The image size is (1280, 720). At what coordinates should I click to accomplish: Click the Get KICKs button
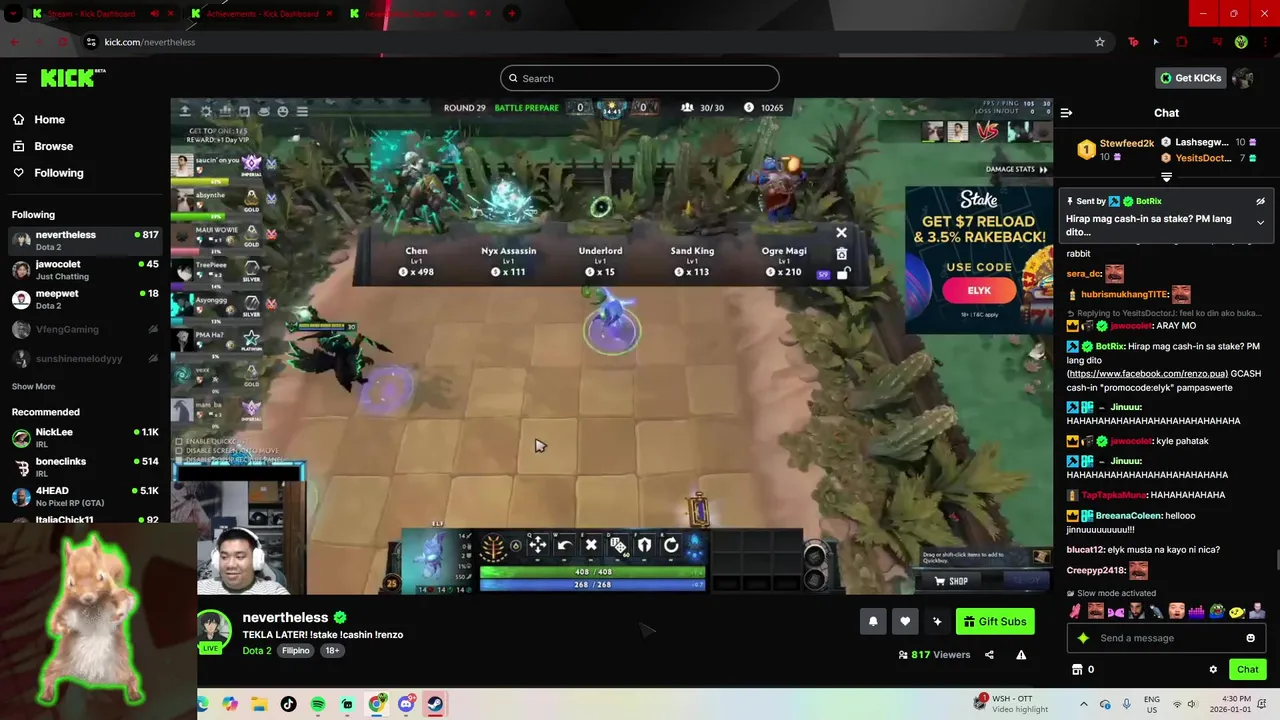(x=1190, y=78)
